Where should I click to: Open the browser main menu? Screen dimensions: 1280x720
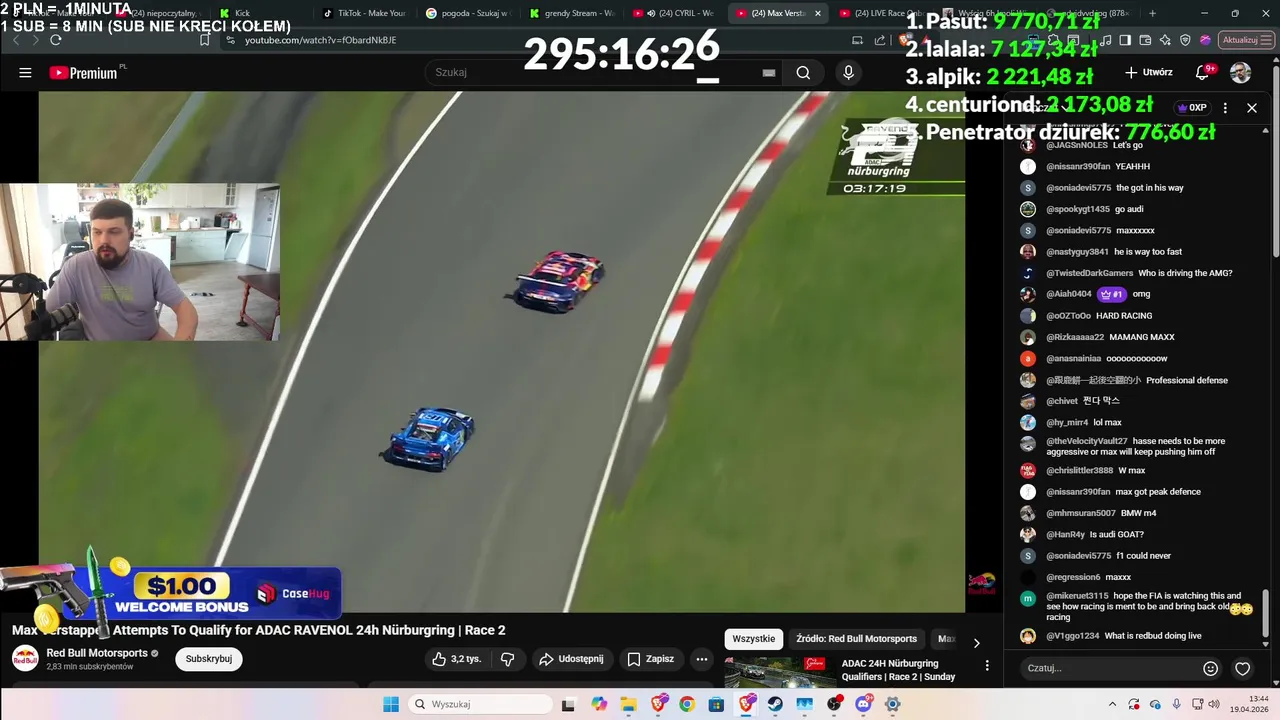[x=1267, y=40]
